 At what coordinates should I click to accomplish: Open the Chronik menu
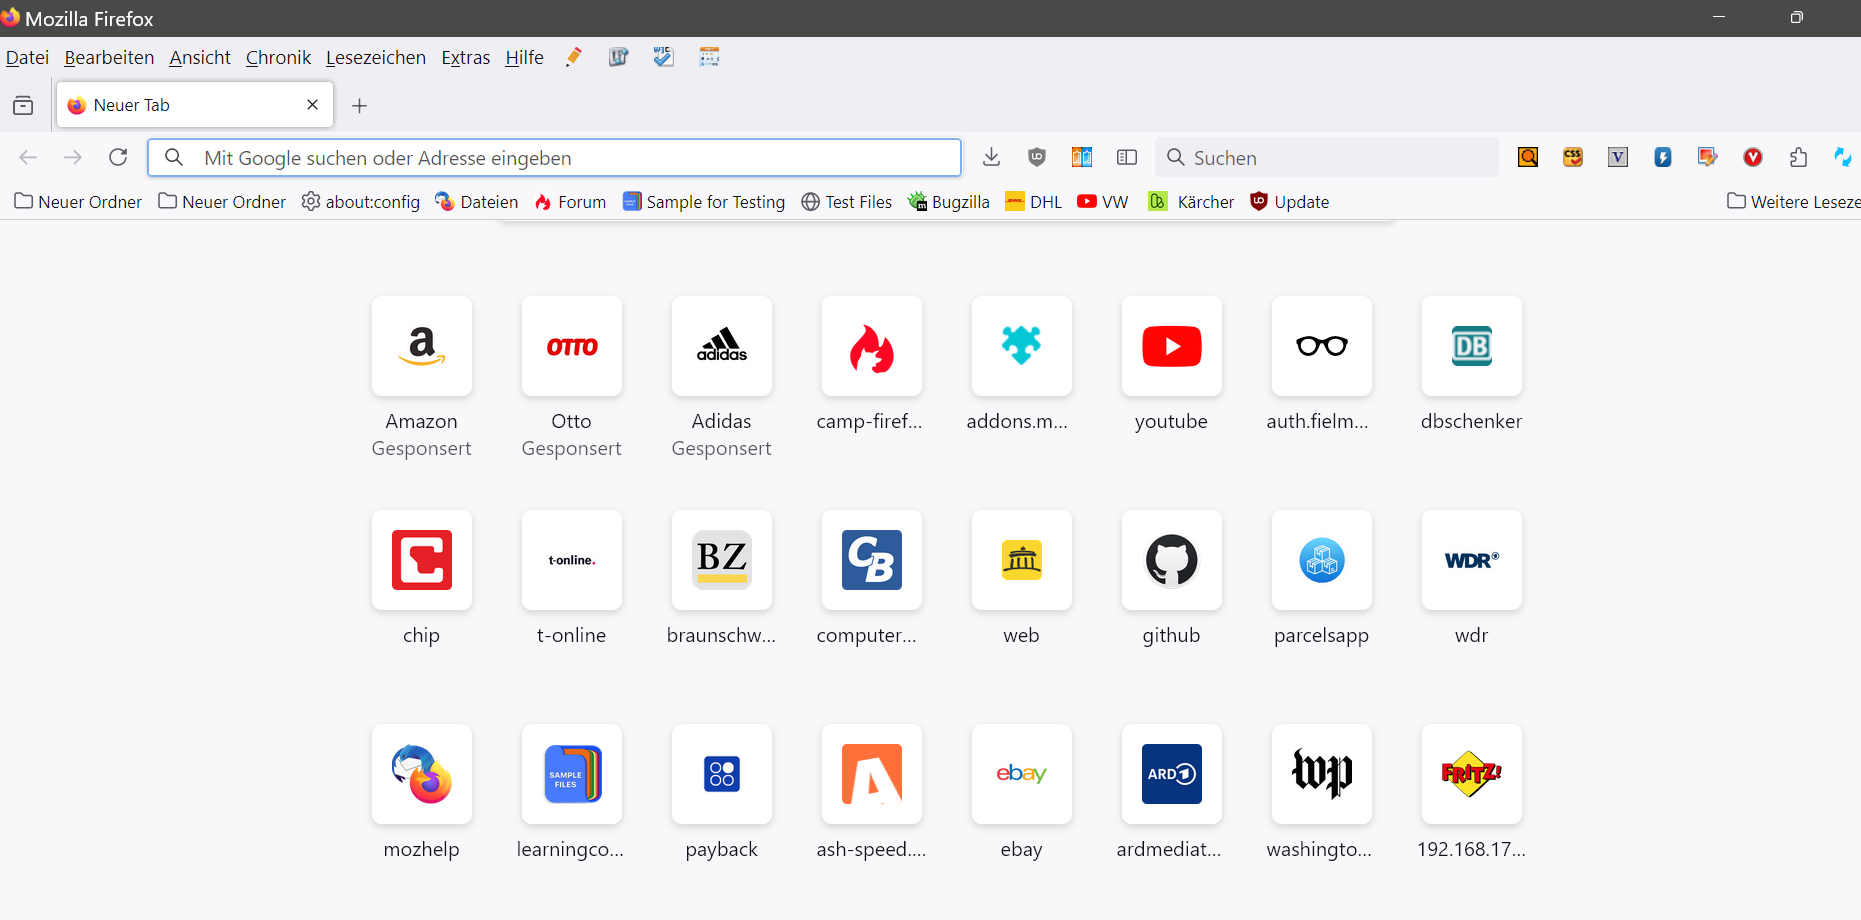pyautogui.click(x=278, y=58)
